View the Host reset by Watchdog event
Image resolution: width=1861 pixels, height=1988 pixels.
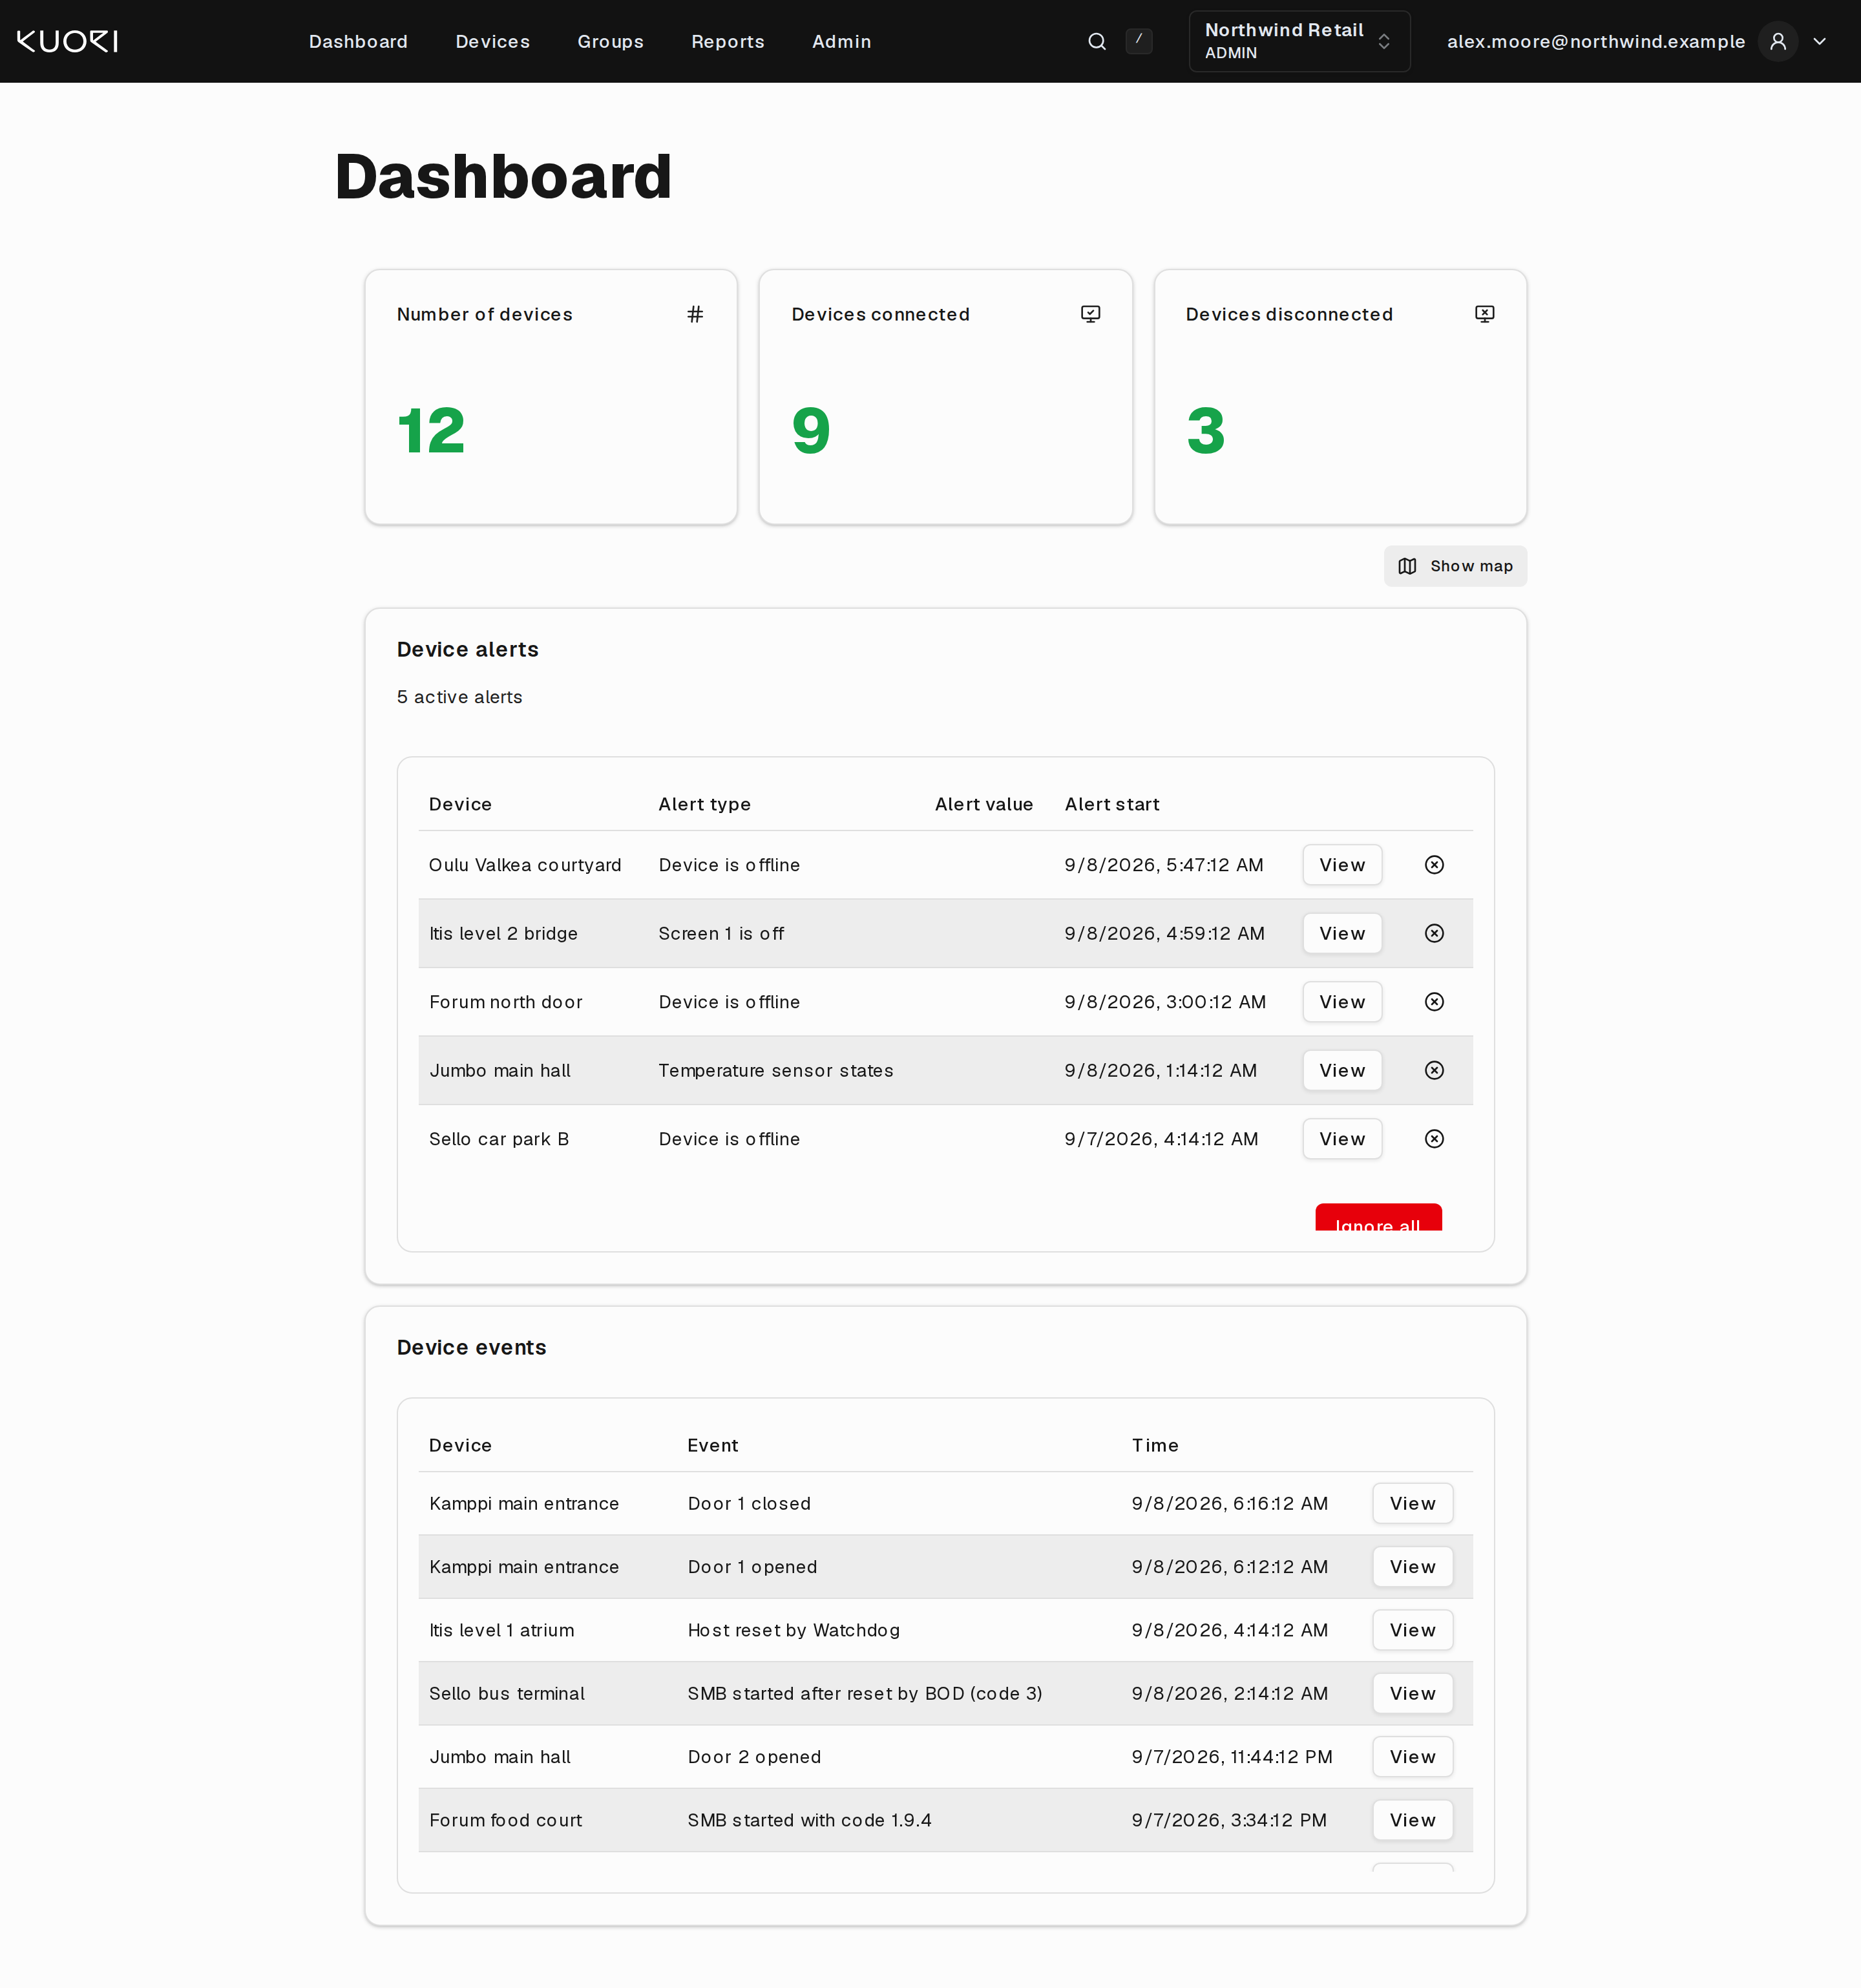tap(1412, 1630)
